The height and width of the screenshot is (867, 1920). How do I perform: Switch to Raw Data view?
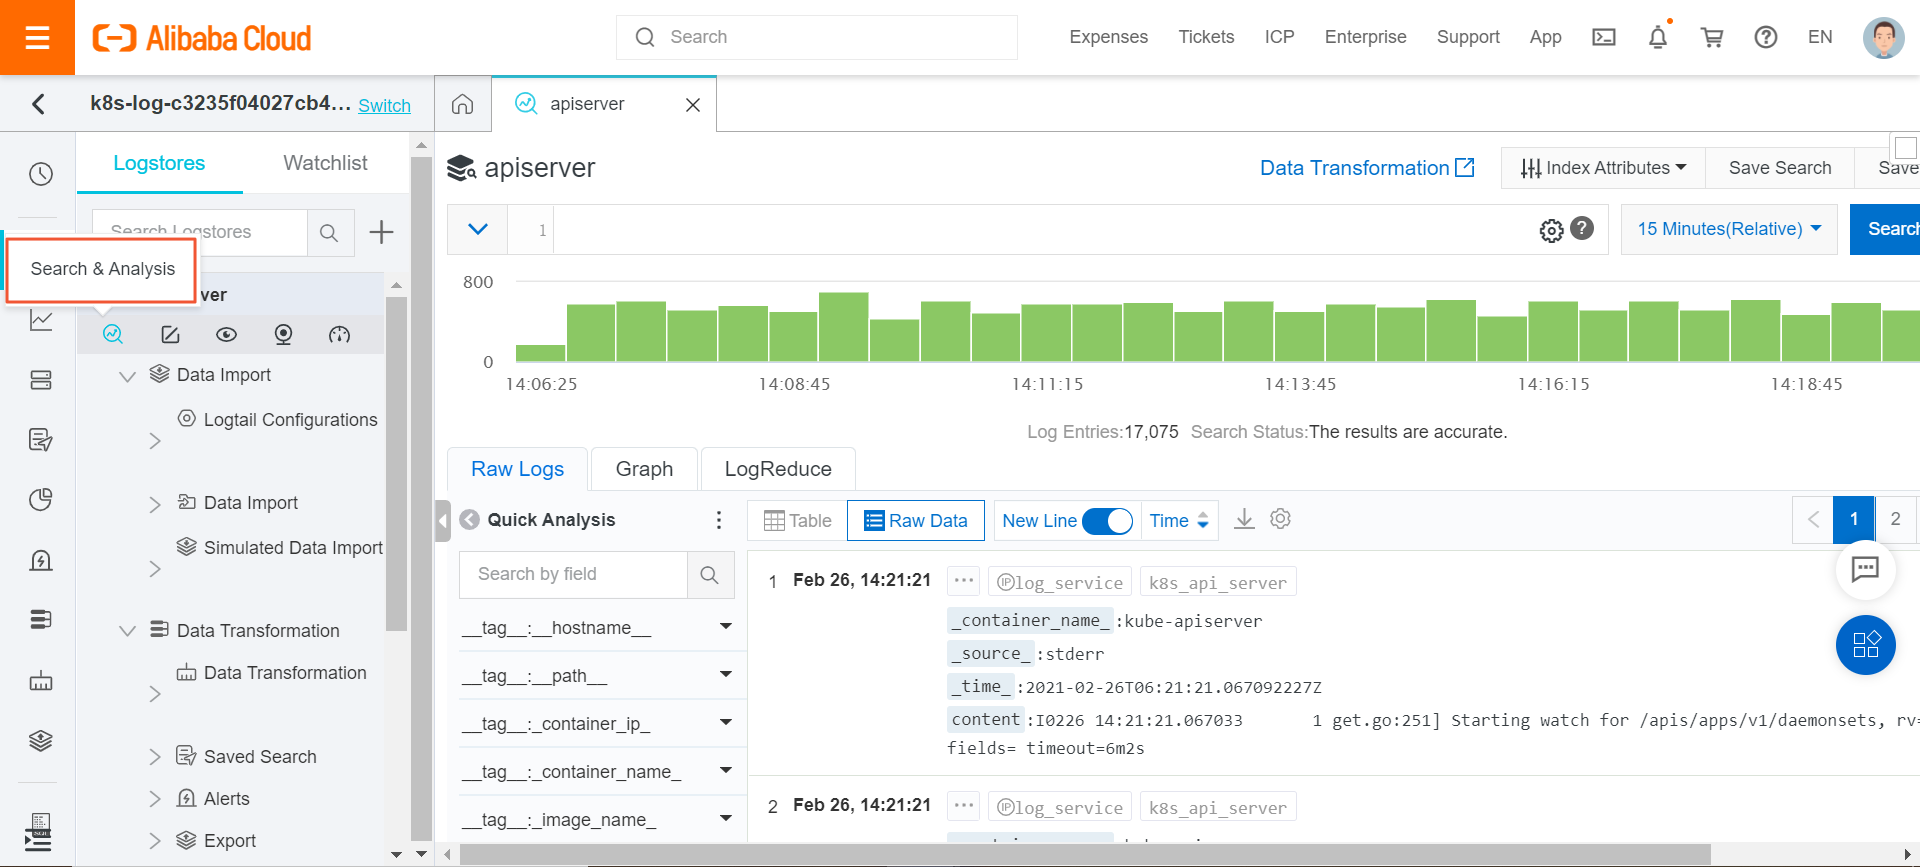pyautogui.click(x=916, y=521)
